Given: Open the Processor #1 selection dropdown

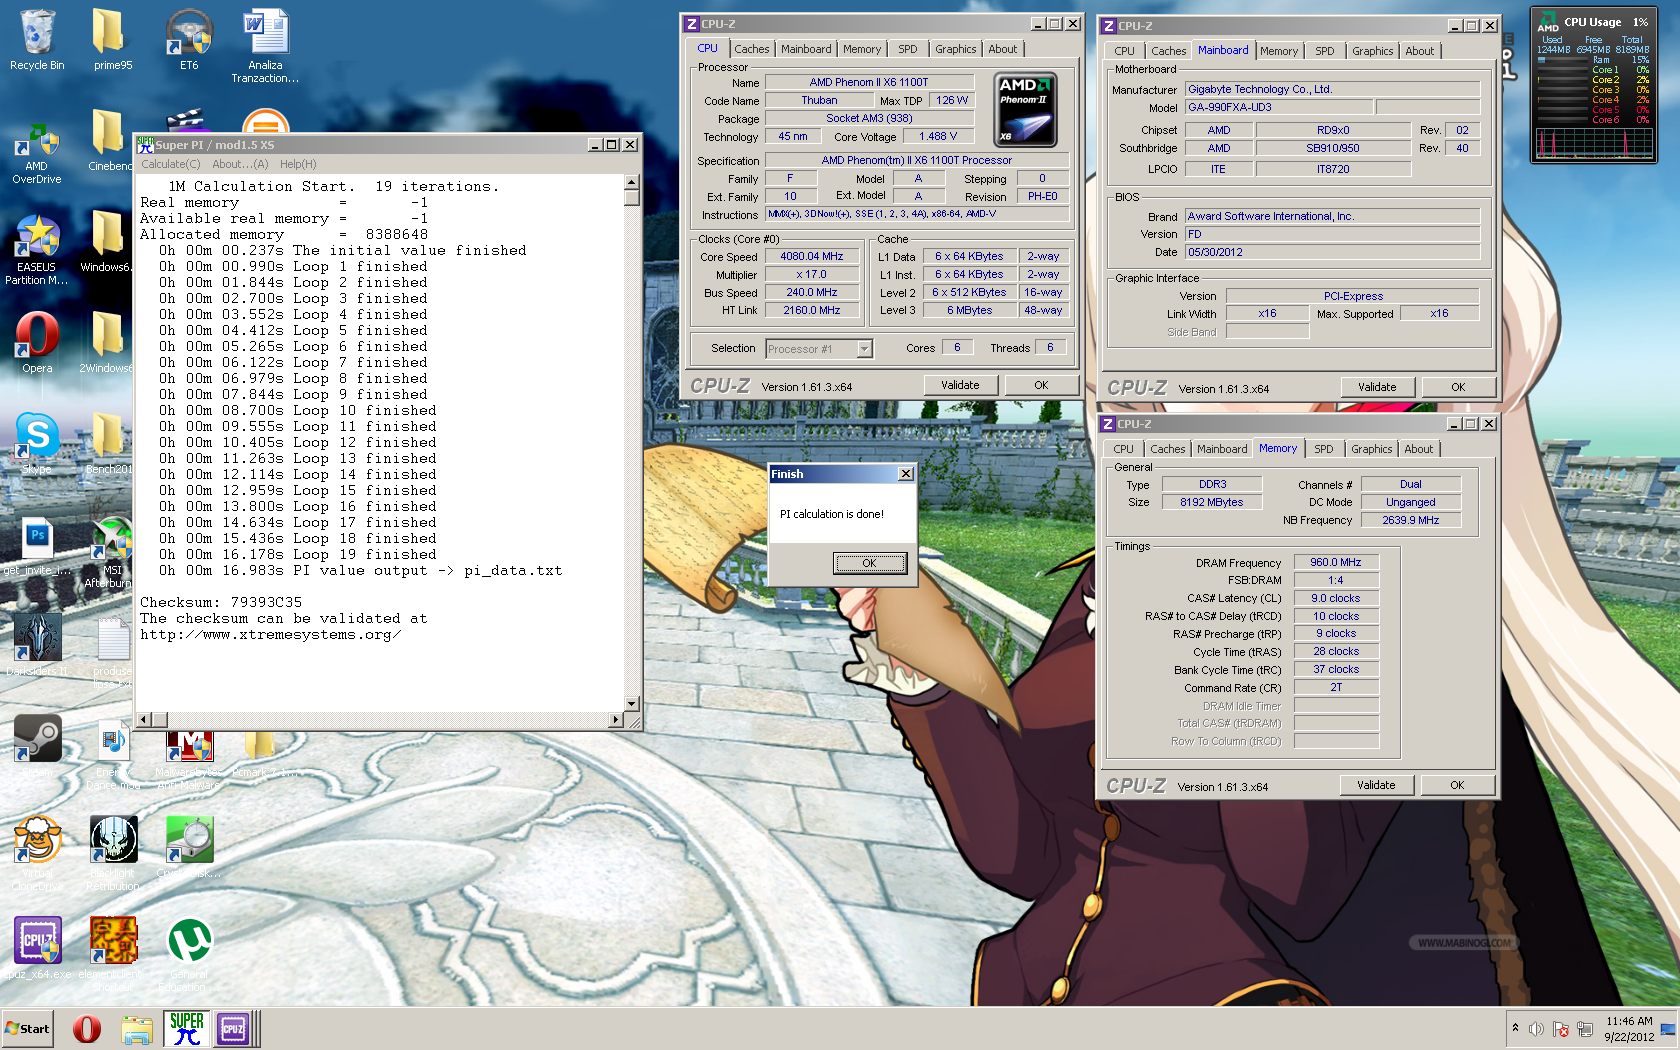Looking at the screenshot, I should click(x=820, y=349).
